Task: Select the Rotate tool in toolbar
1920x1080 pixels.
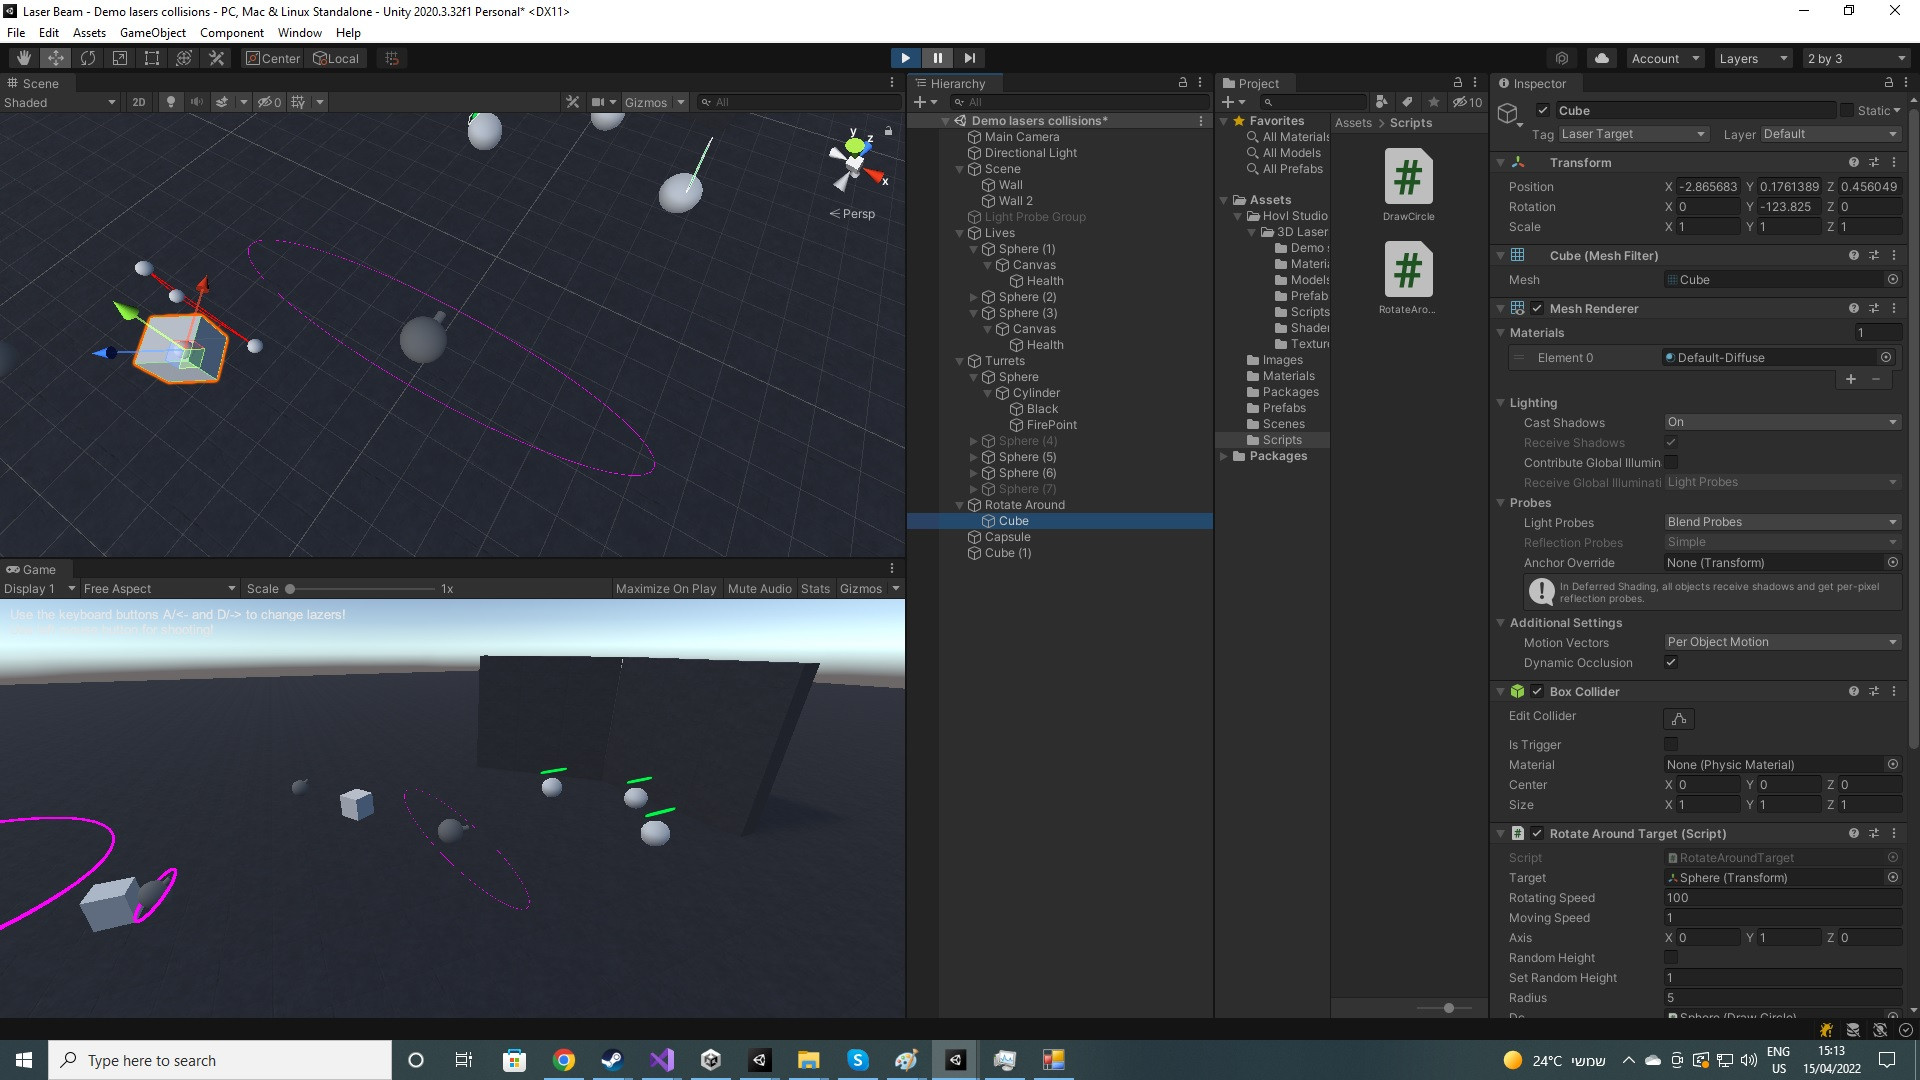Action: pos(87,58)
